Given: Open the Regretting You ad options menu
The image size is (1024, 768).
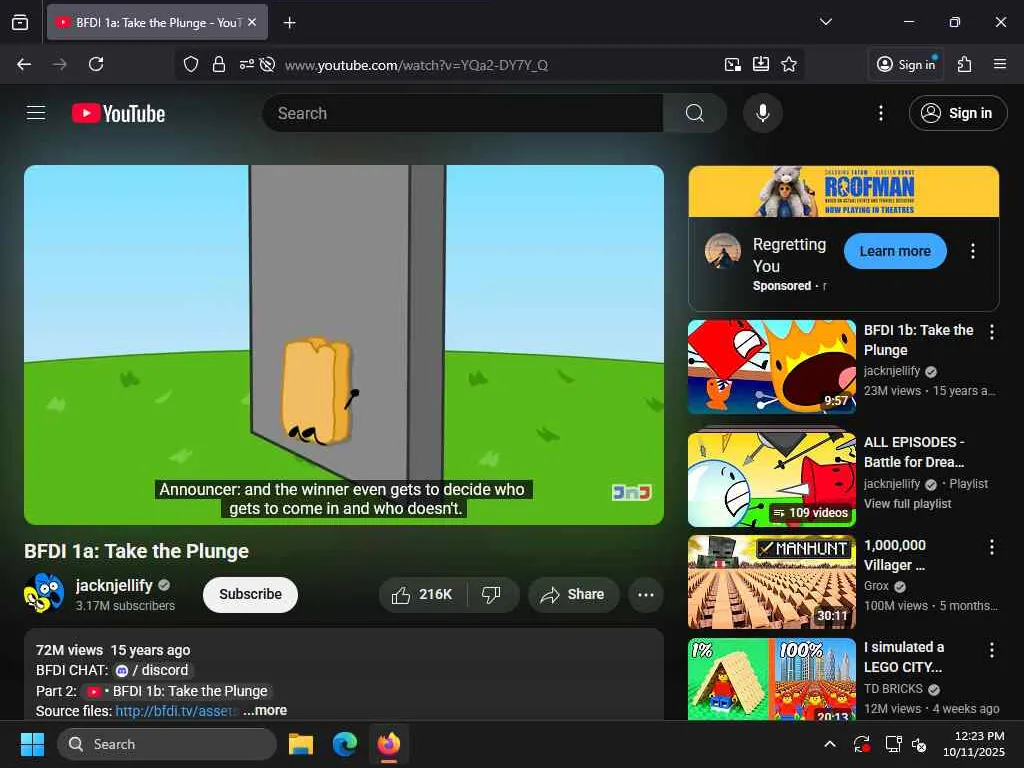Looking at the screenshot, I should coord(972,251).
